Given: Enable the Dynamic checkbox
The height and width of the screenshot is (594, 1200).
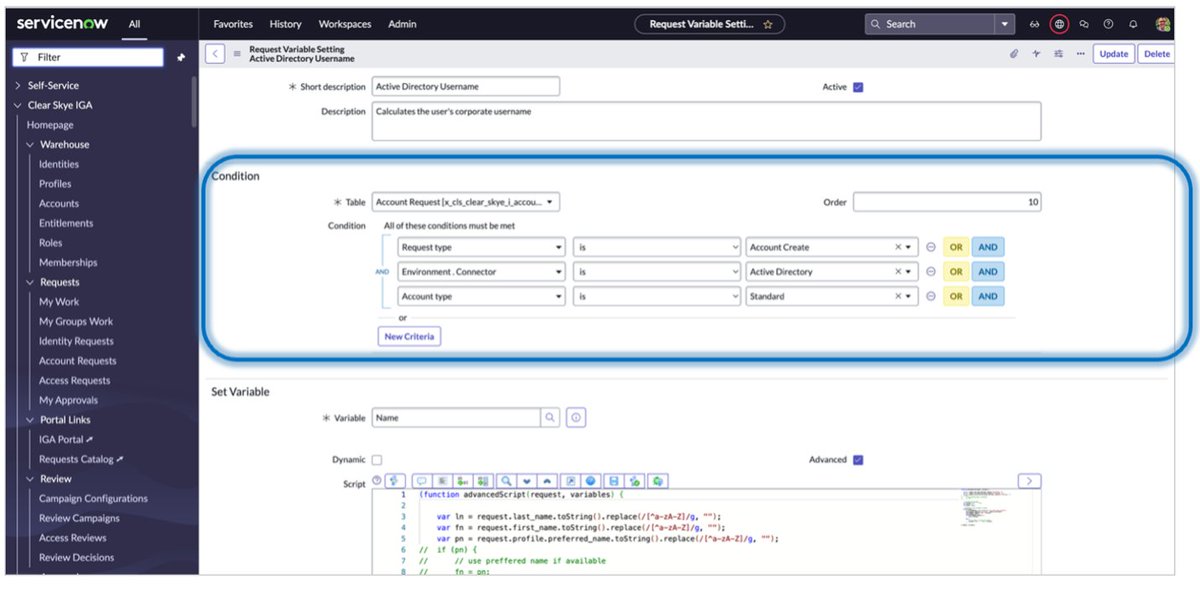Looking at the screenshot, I should click(376, 459).
